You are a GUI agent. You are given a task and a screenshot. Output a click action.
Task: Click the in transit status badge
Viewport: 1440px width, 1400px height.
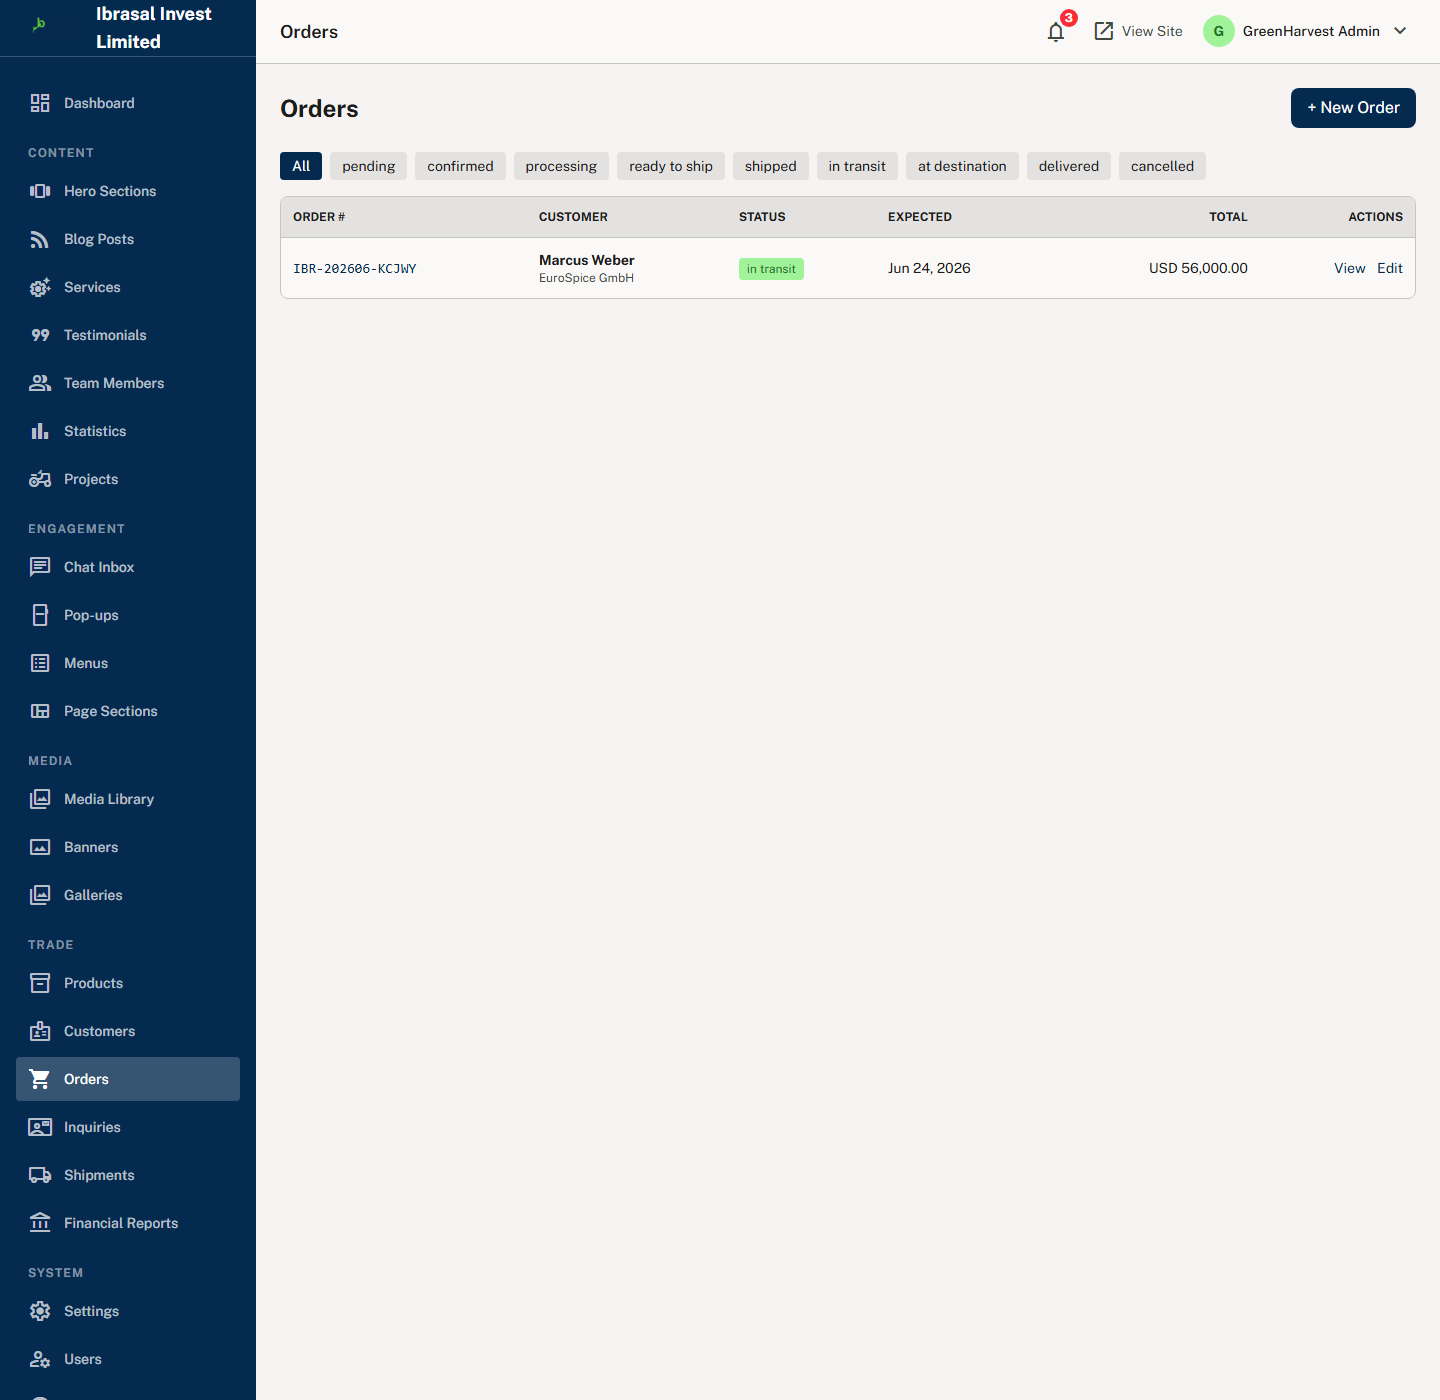771,269
